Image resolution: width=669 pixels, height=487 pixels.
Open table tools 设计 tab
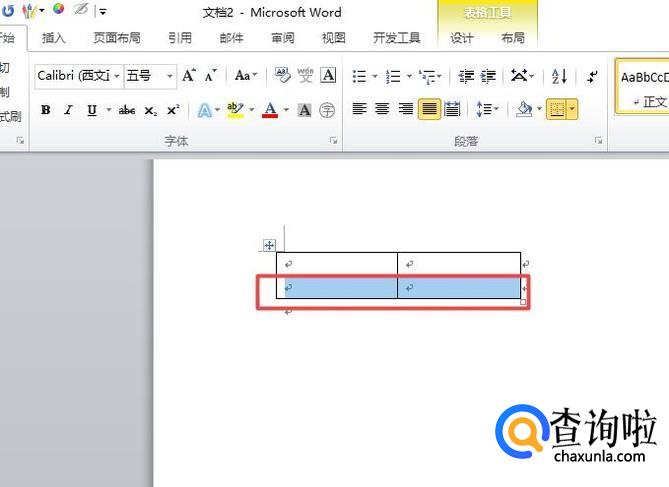462,38
